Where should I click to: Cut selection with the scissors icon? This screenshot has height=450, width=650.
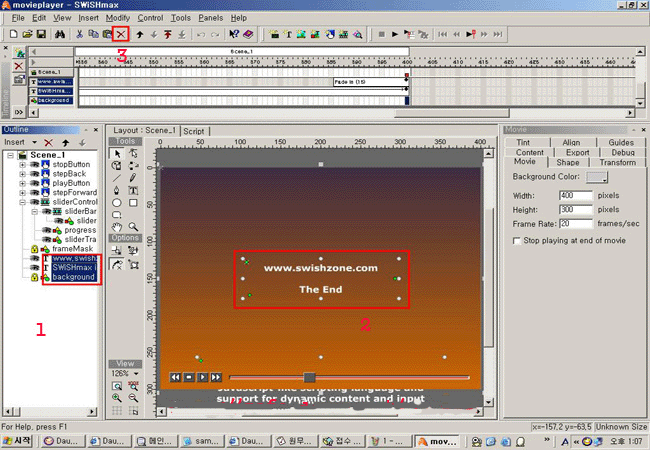(x=79, y=34)
